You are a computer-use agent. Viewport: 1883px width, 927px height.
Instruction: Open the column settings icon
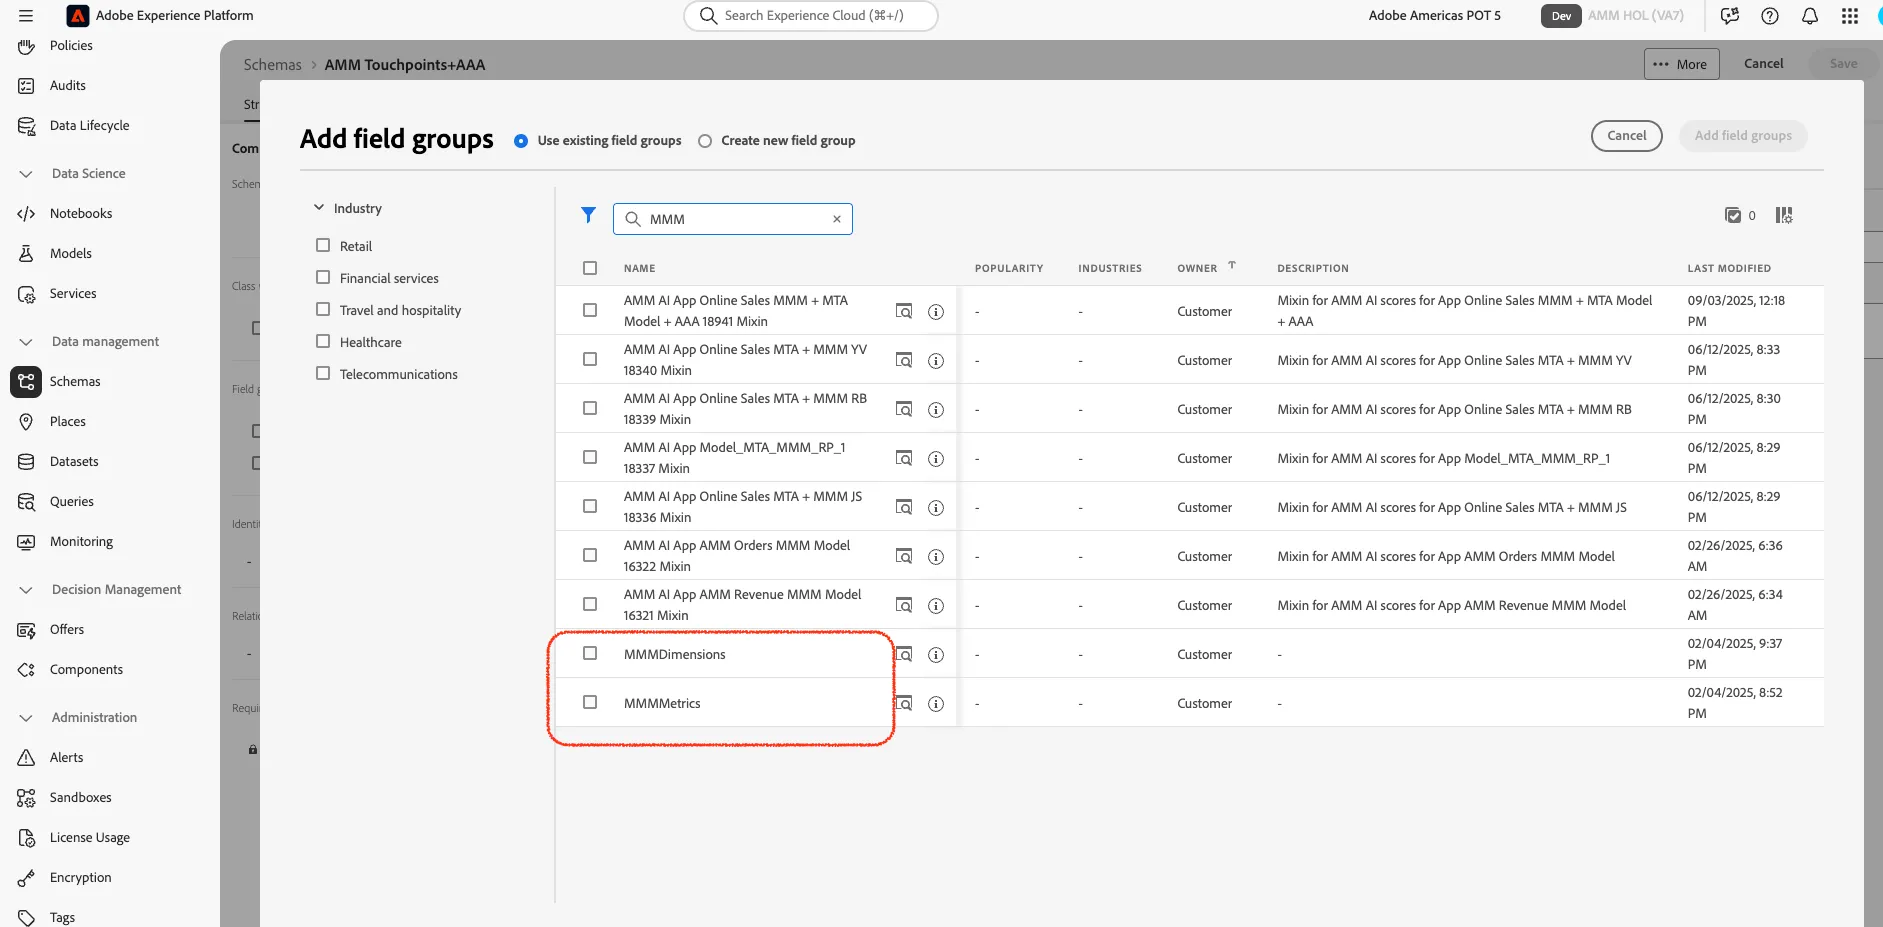tap(1784, 215)
